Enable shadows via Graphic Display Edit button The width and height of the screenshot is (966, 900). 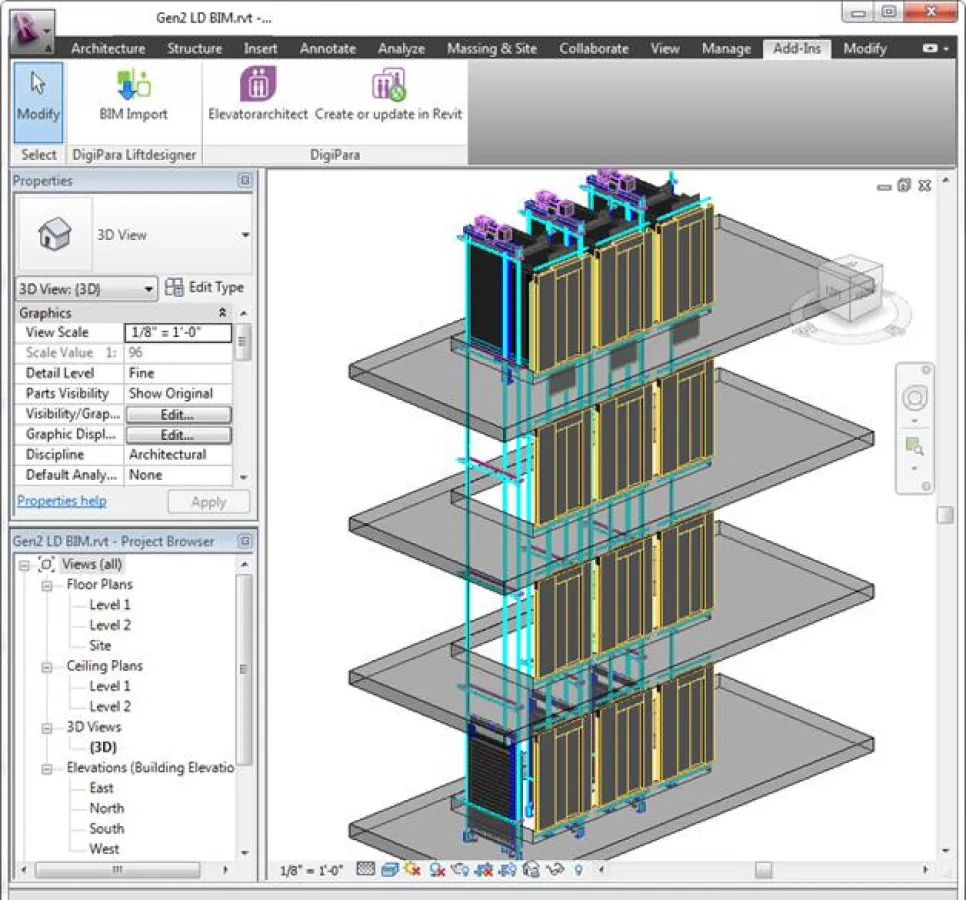178,434
